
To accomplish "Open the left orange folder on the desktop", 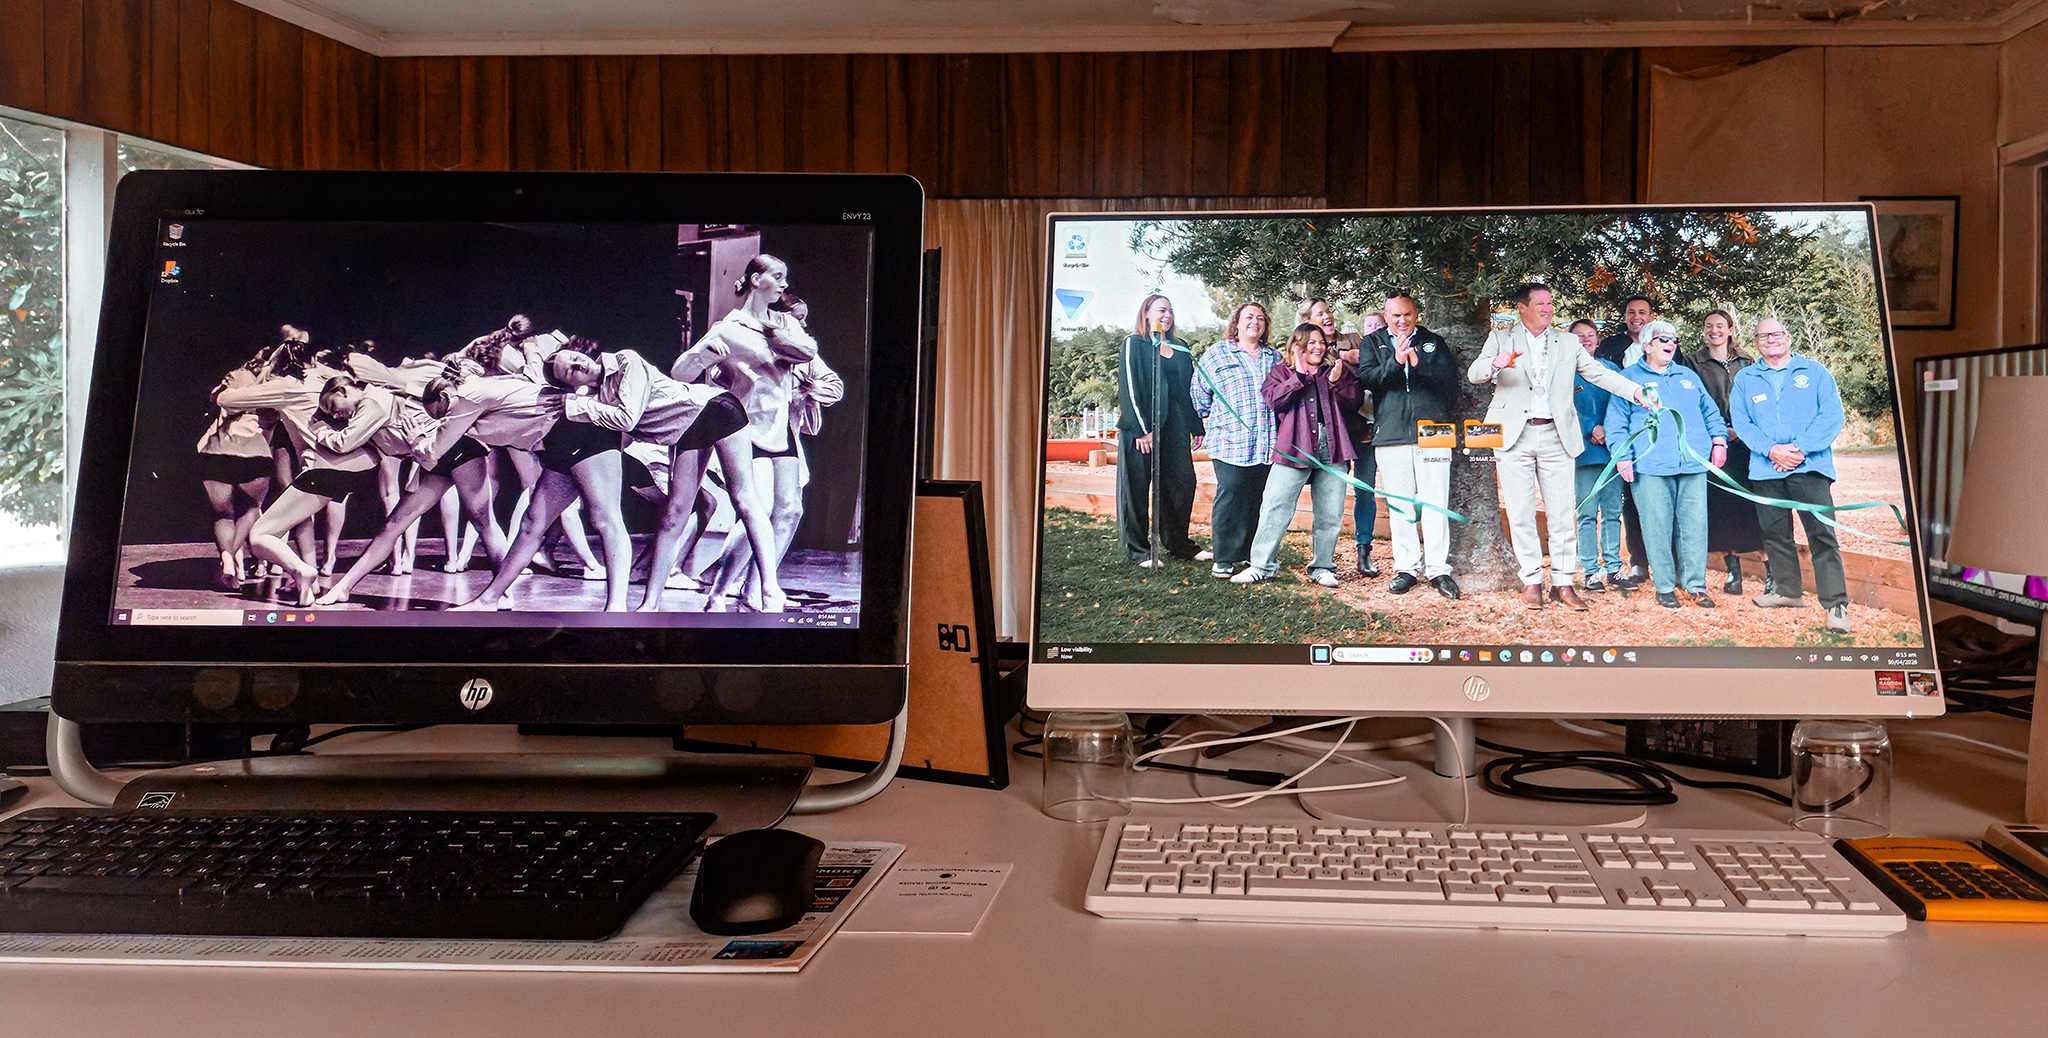I will 1436,434.
